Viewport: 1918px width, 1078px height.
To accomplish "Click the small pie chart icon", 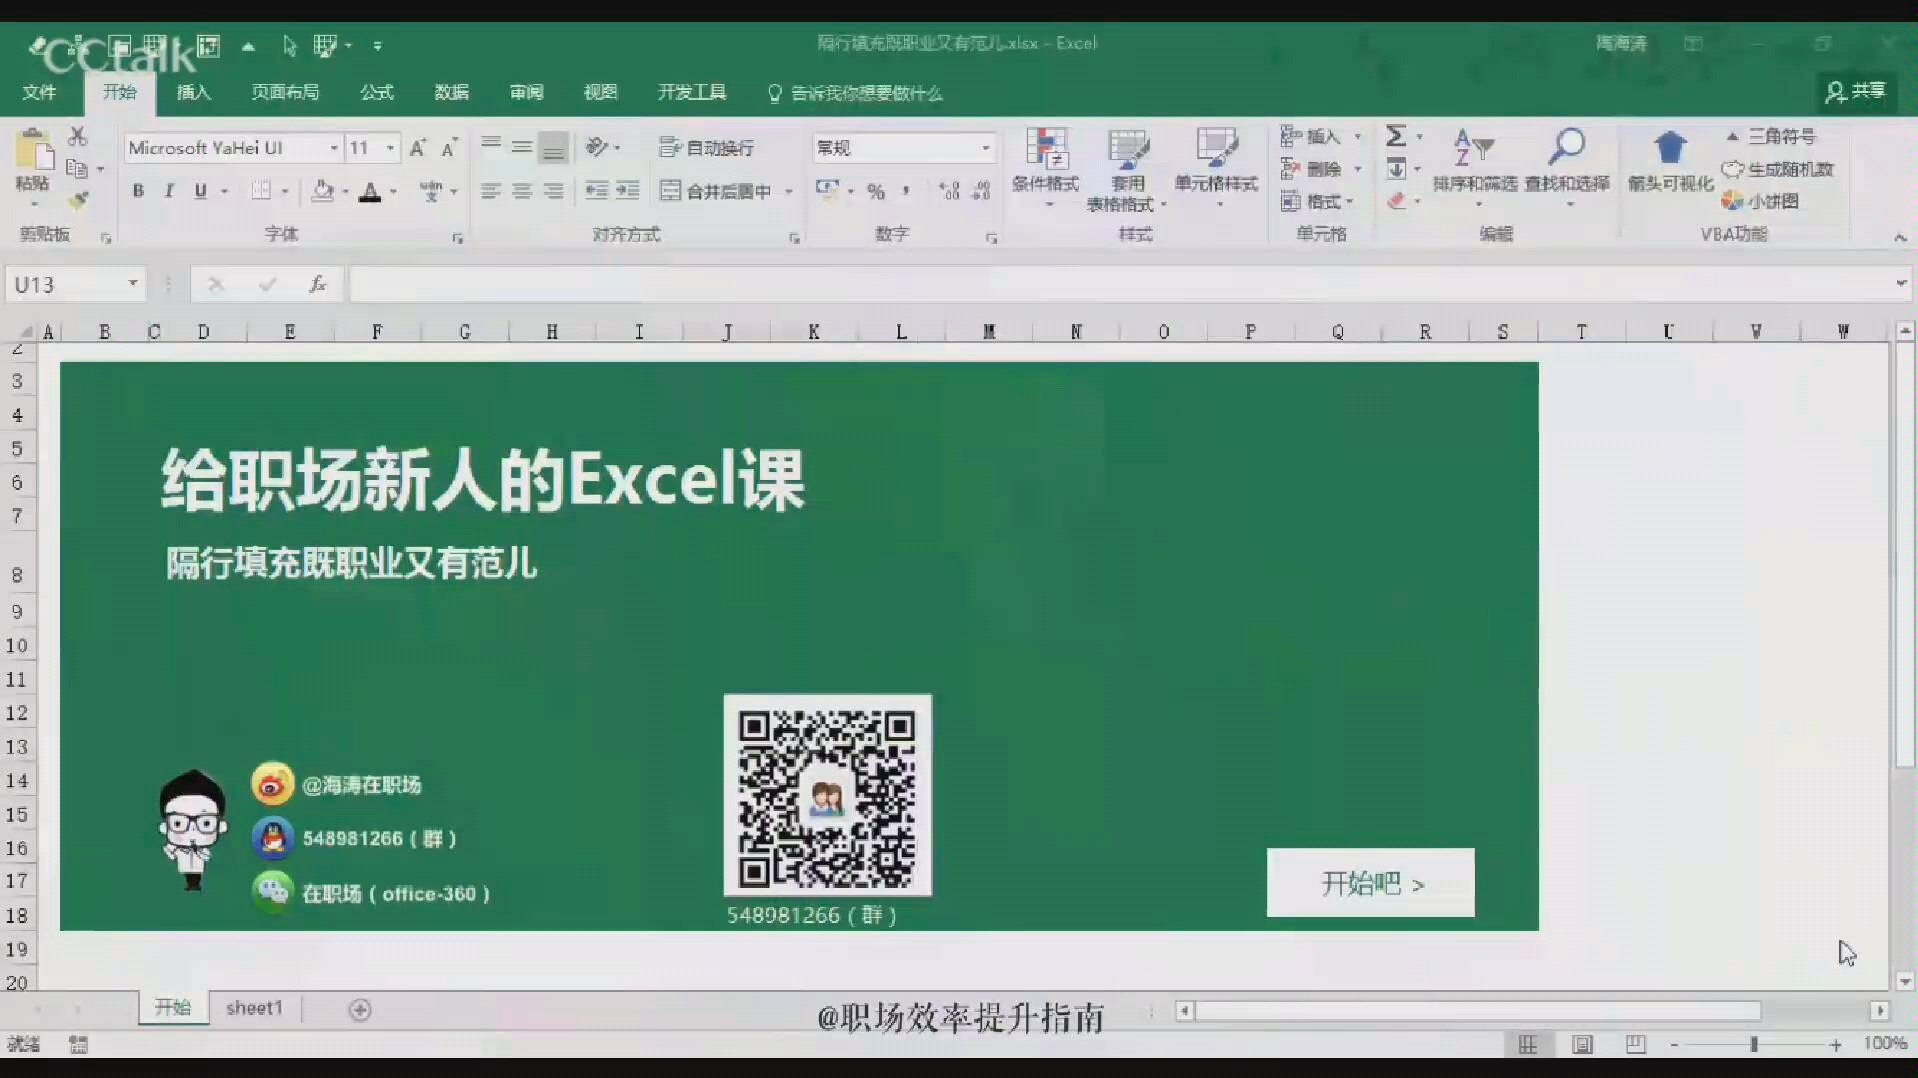I will [x=1732, y=201].
